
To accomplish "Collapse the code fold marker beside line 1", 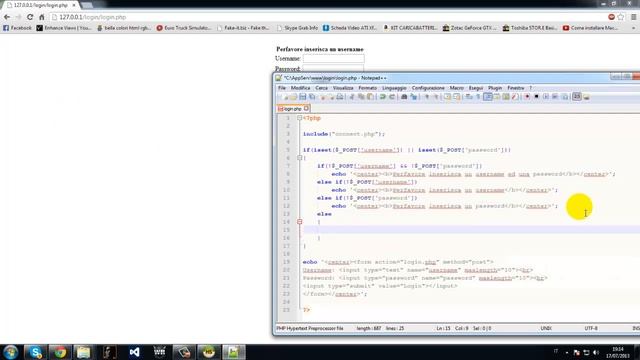I will 300,118.
